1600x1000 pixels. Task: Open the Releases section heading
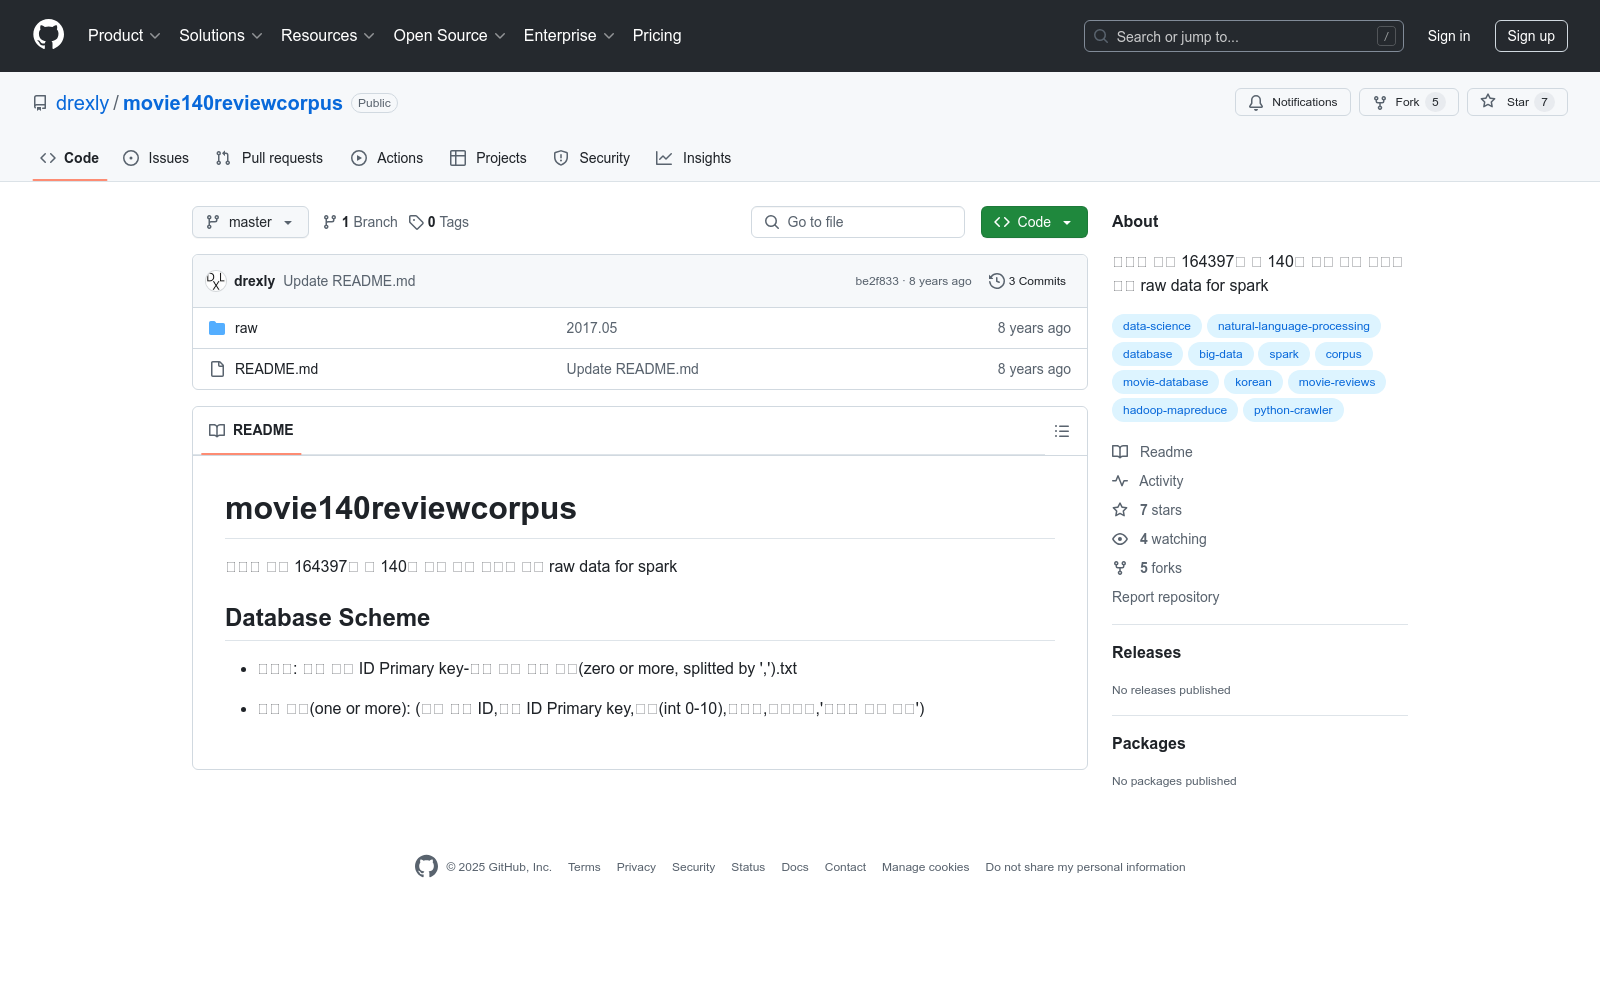(x=1146, y=652)
